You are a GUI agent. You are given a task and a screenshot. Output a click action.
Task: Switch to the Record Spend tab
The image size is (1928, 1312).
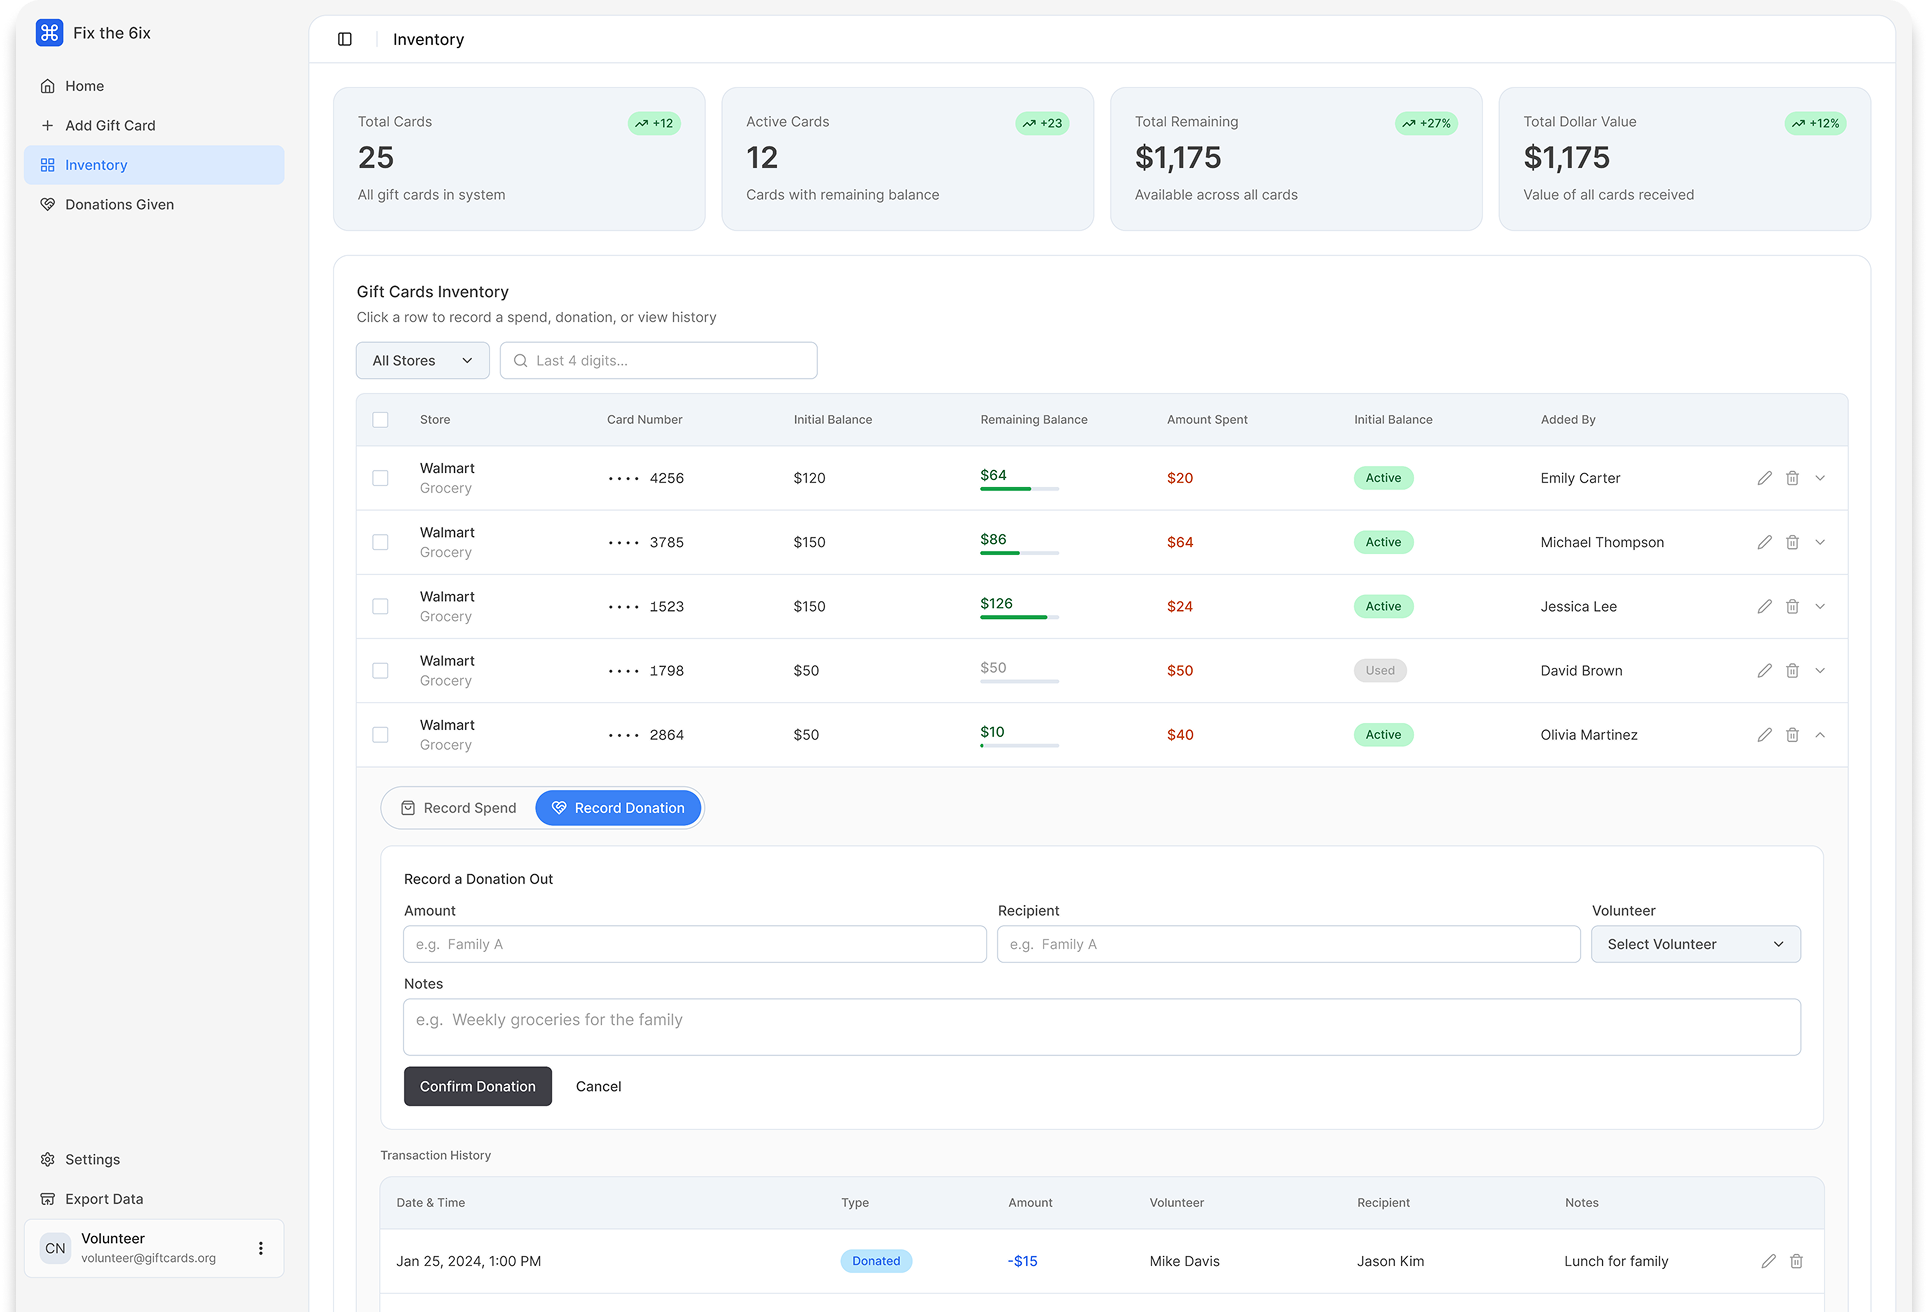[x=459, y=808]
